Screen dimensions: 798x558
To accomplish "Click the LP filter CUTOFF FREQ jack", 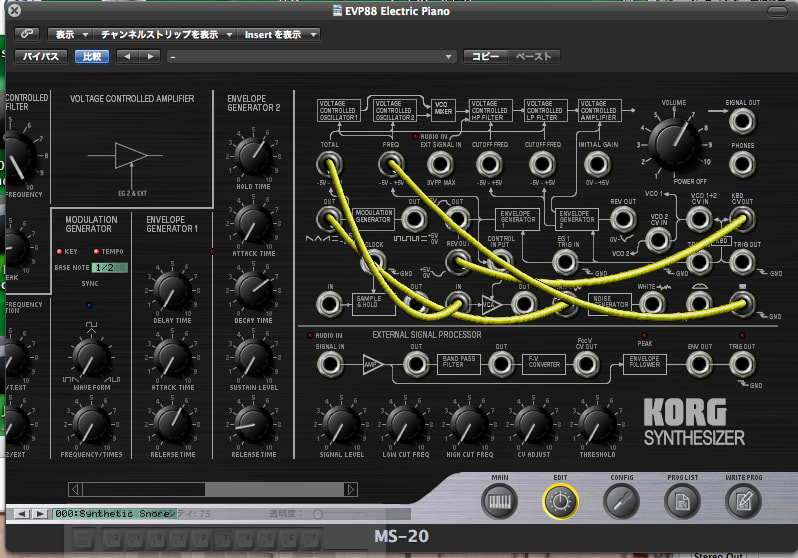I will pyautogui.click(x=542, y=164).
